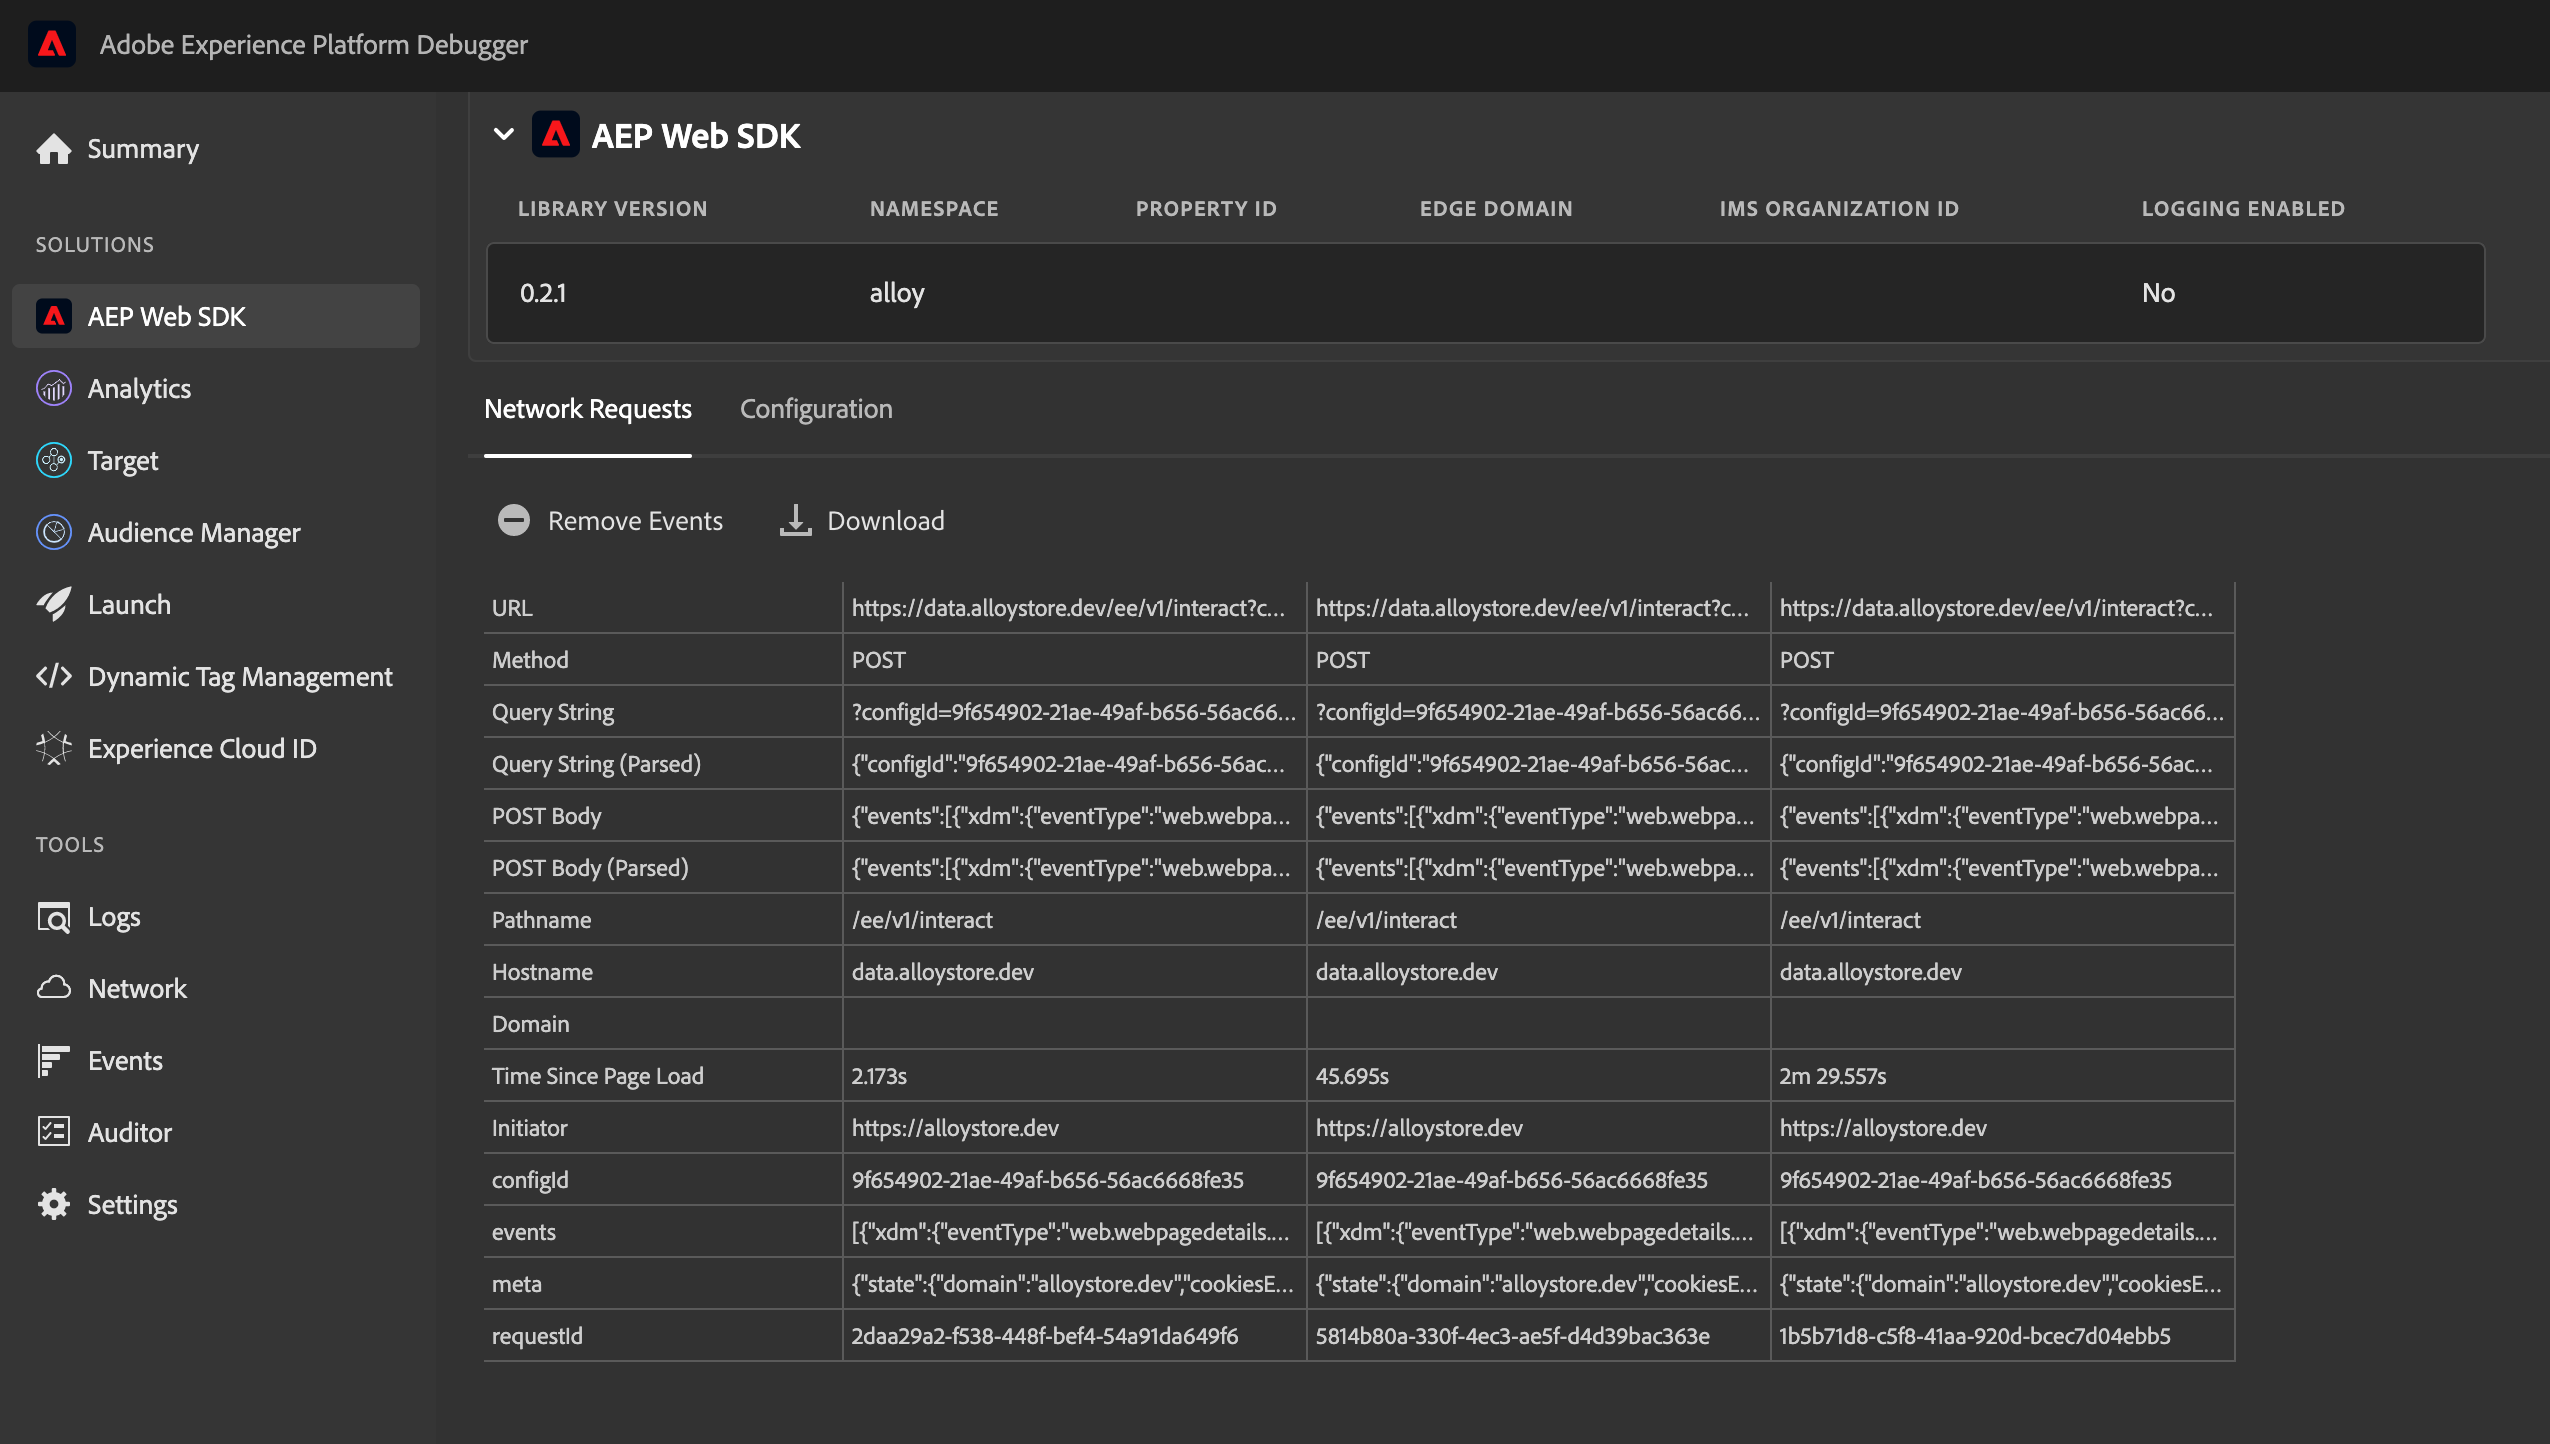Image resolution: width=2550 pixels, height=1444 pixels.
Task: Open the Summary home icon
Action: pyautogui.click(x=54, y=149)
